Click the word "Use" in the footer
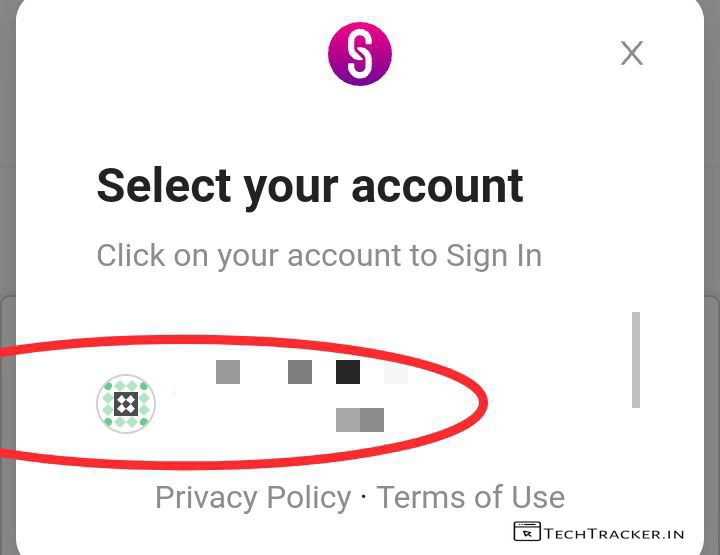 tap(537, 497)
